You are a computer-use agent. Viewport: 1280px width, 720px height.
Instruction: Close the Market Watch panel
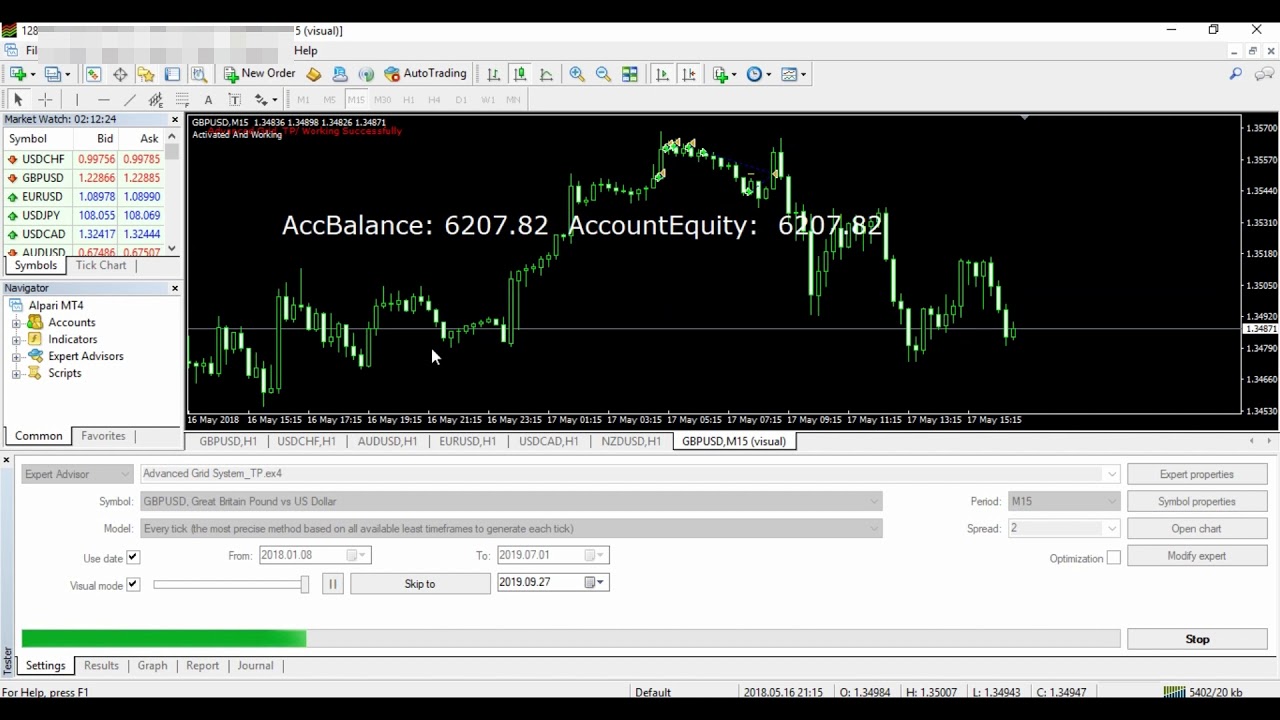coord(175,119)
